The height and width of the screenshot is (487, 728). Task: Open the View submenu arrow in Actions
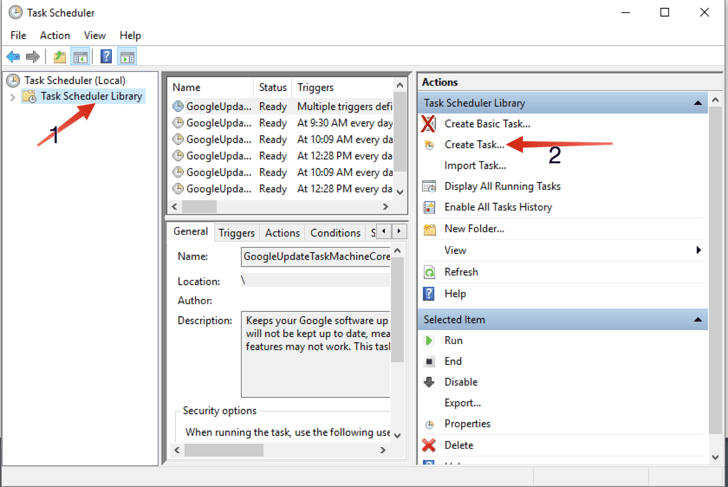pos(699,250)
